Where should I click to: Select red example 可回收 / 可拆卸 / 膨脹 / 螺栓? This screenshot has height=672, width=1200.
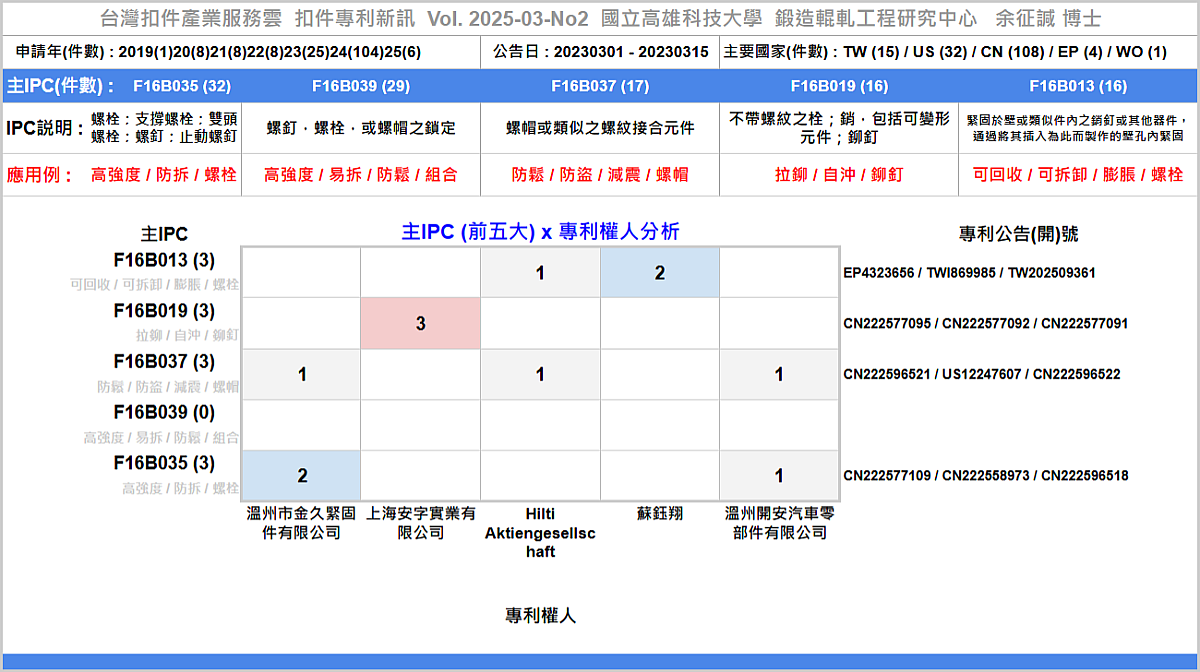pos(1078,175)
